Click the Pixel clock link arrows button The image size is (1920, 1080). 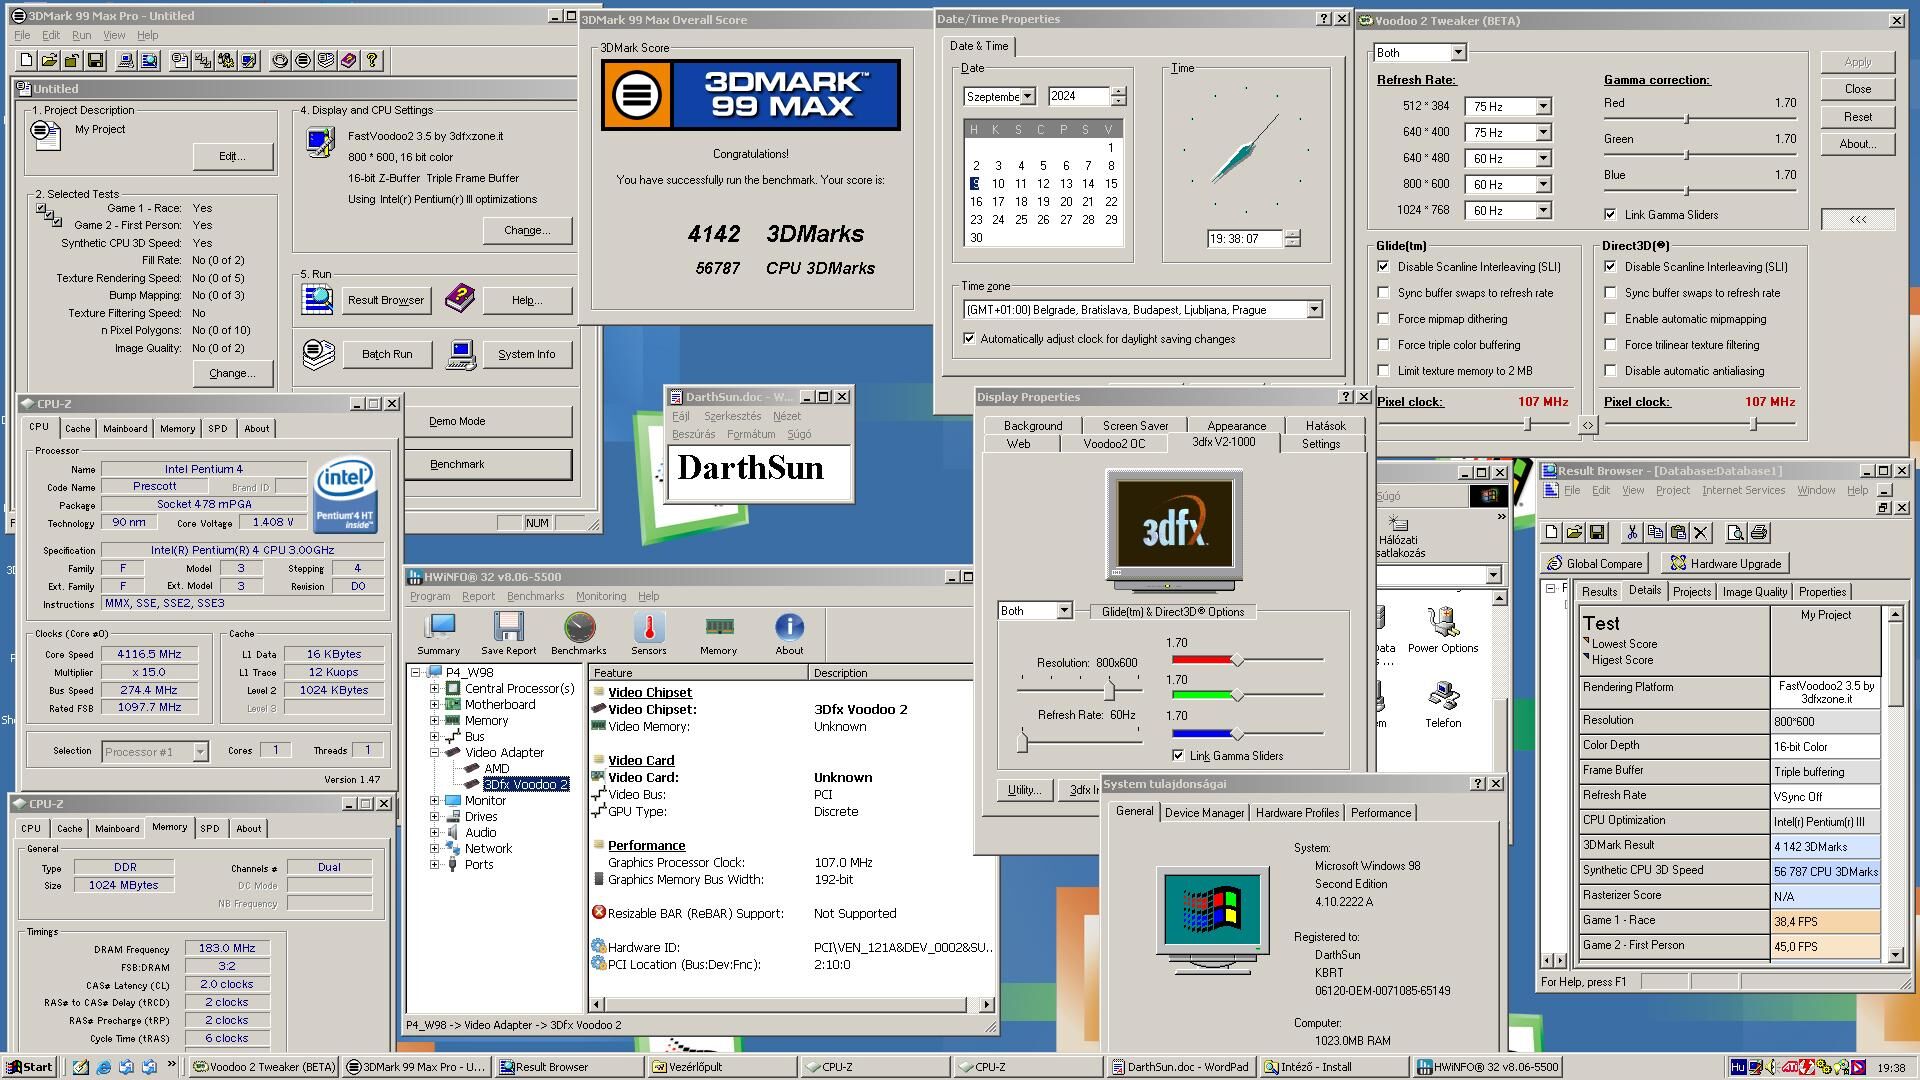pos(1588,425)
